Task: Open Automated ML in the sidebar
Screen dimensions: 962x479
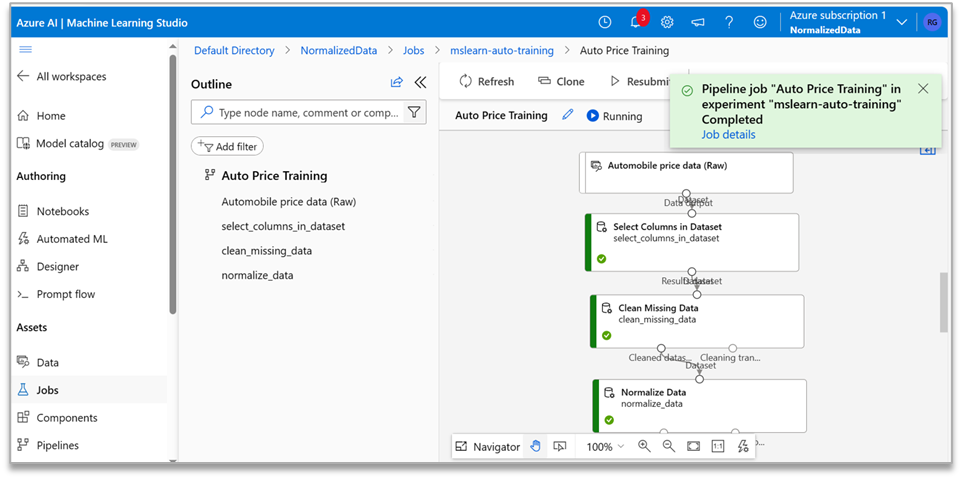Action: pos(63,239)
